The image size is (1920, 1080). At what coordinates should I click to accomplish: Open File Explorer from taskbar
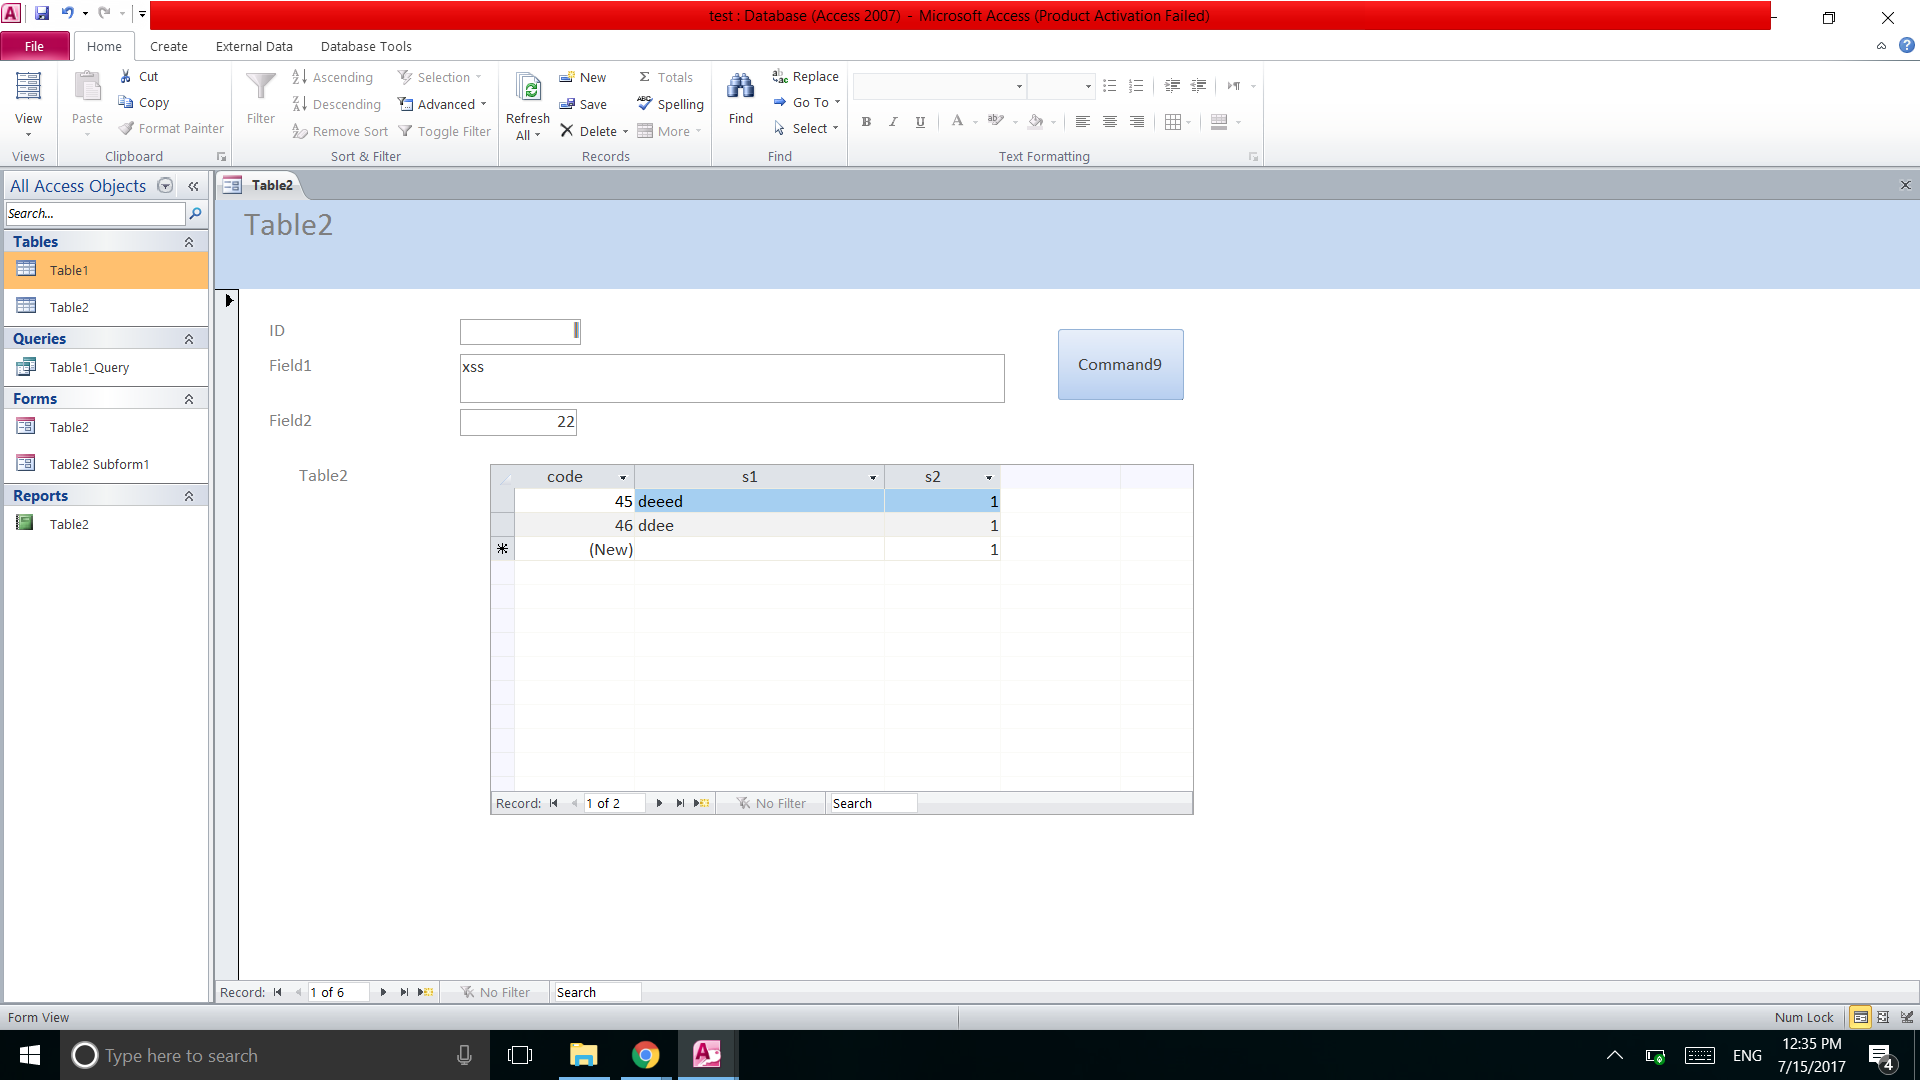pos(583,1055)
